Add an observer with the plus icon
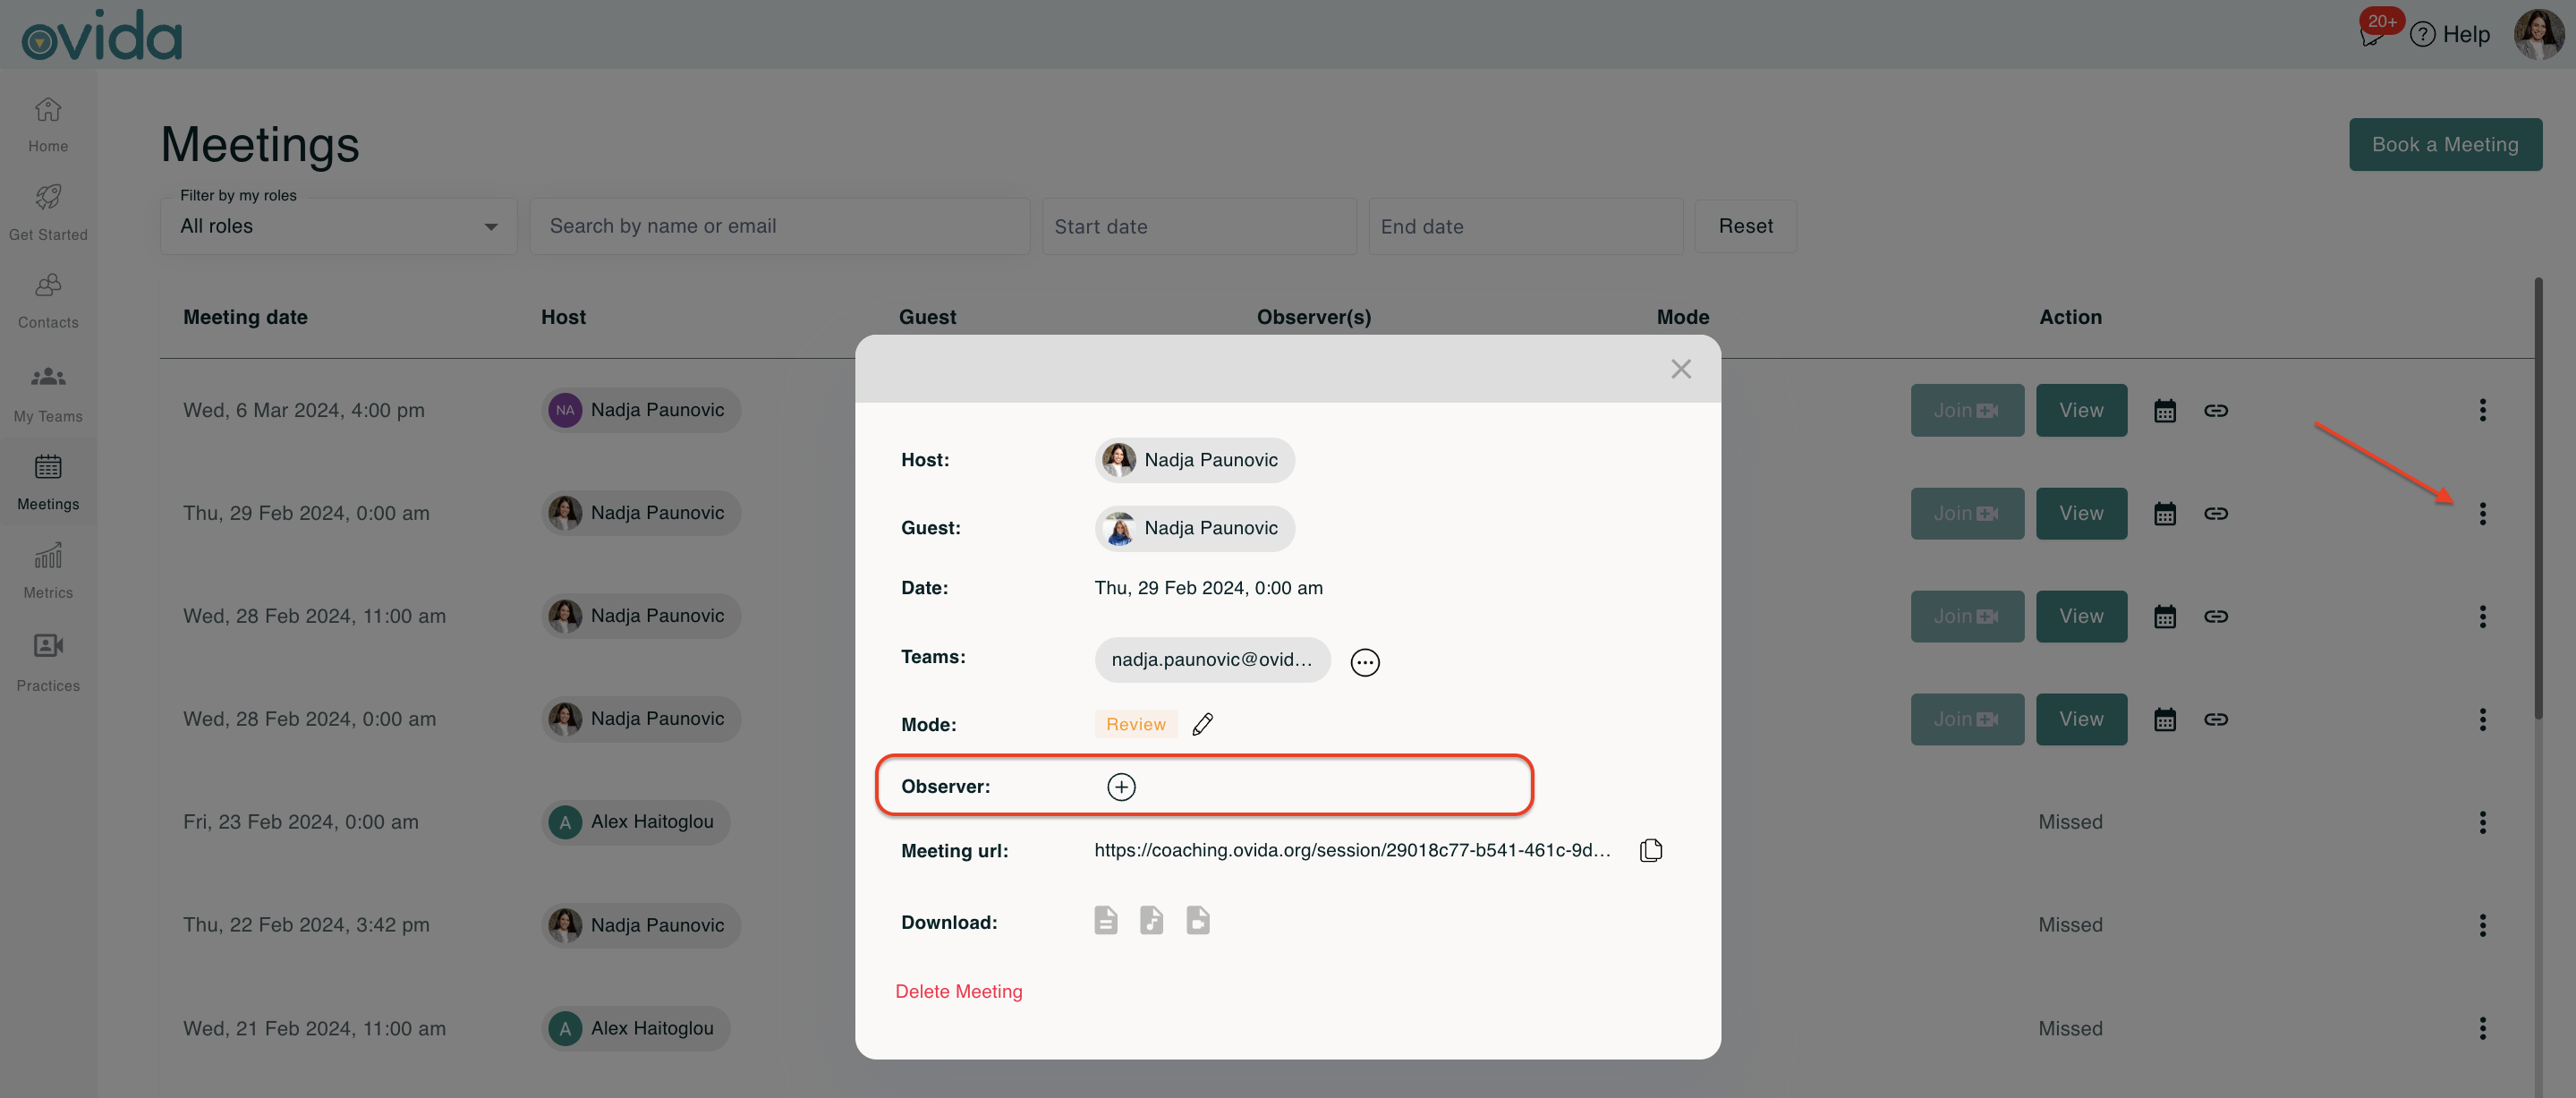The width and height of the screenshot is (2576, 1098). pos(1121,787)
